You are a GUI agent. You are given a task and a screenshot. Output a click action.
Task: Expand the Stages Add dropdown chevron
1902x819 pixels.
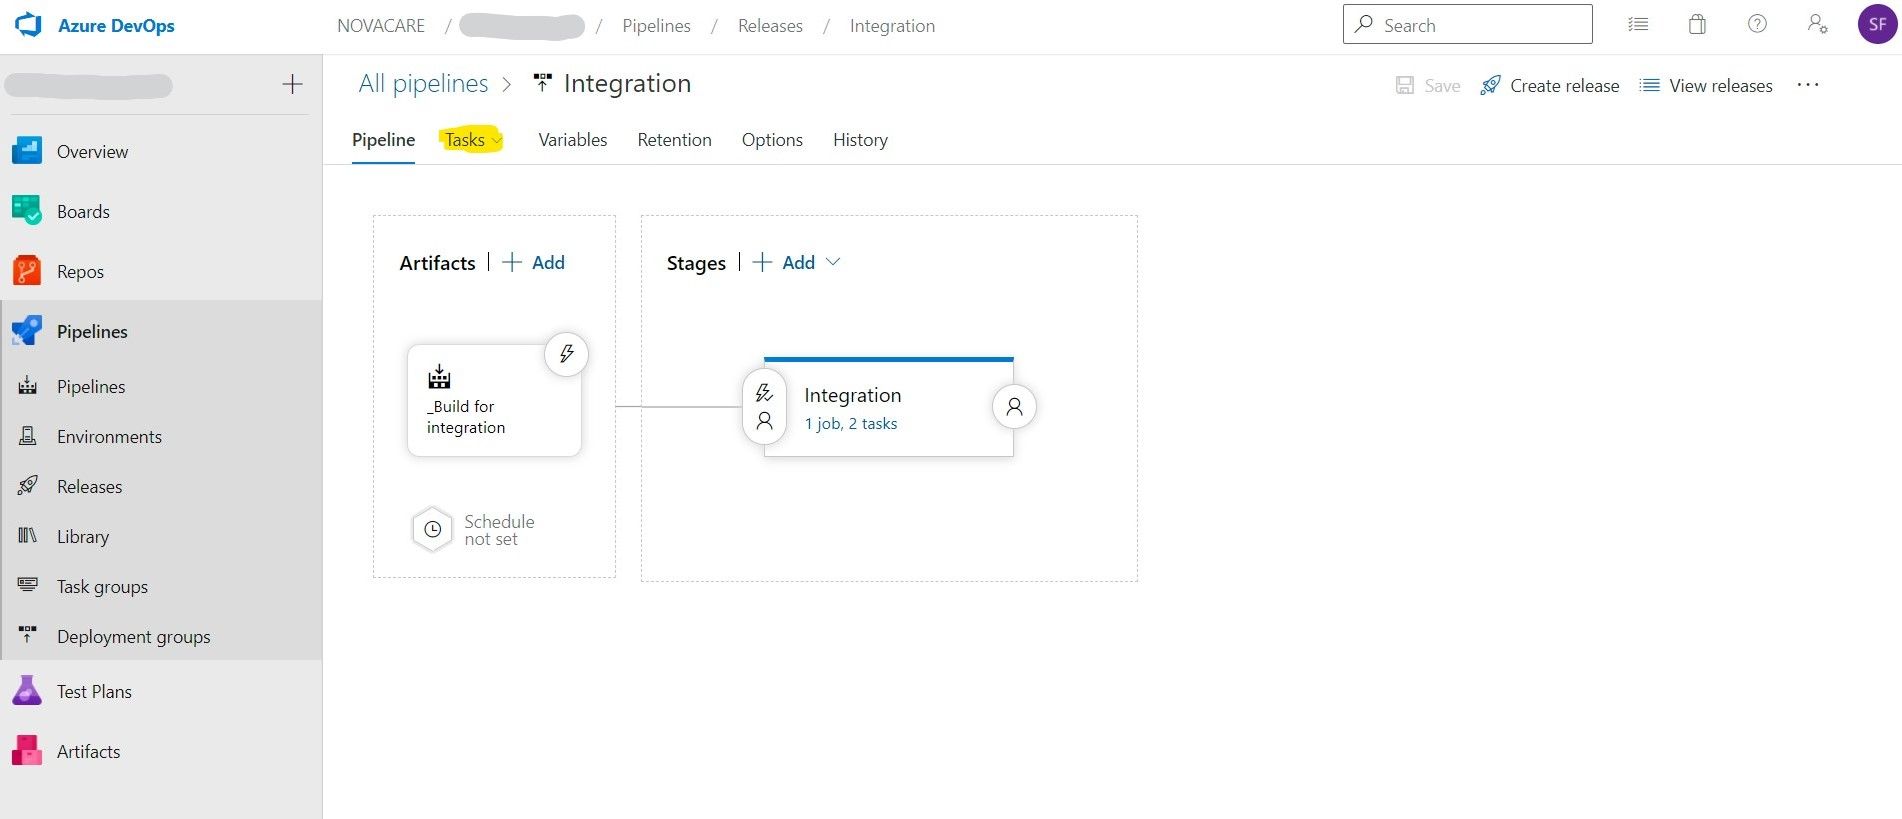833,262
